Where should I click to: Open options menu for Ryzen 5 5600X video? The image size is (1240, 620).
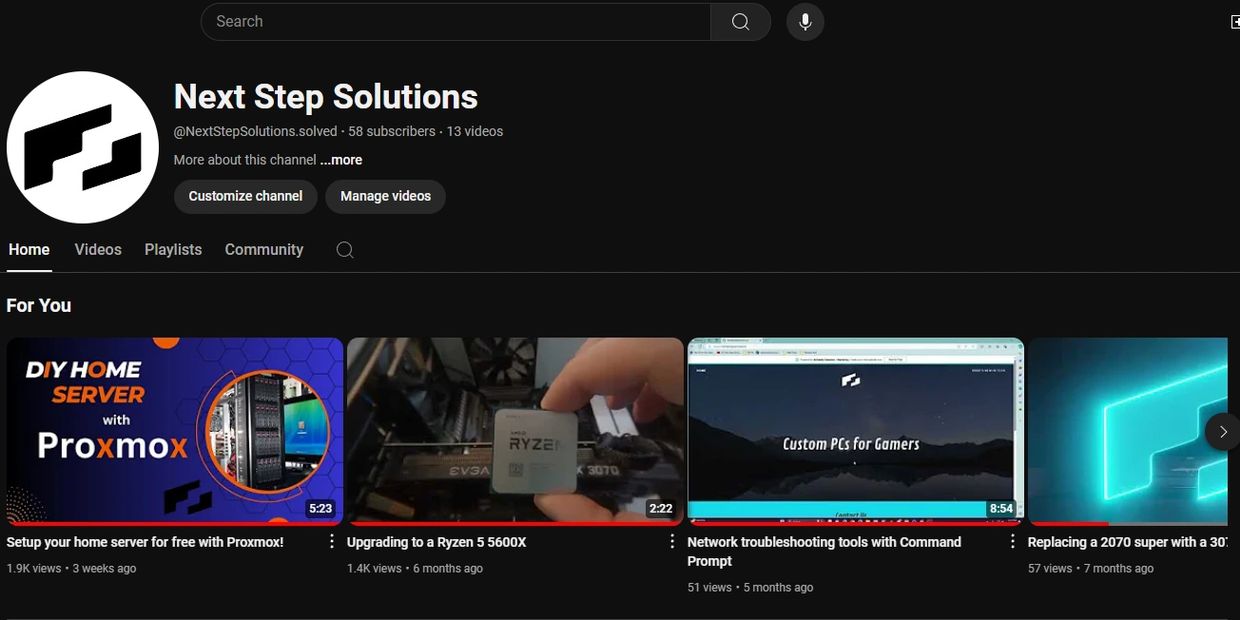click(672, 542)
